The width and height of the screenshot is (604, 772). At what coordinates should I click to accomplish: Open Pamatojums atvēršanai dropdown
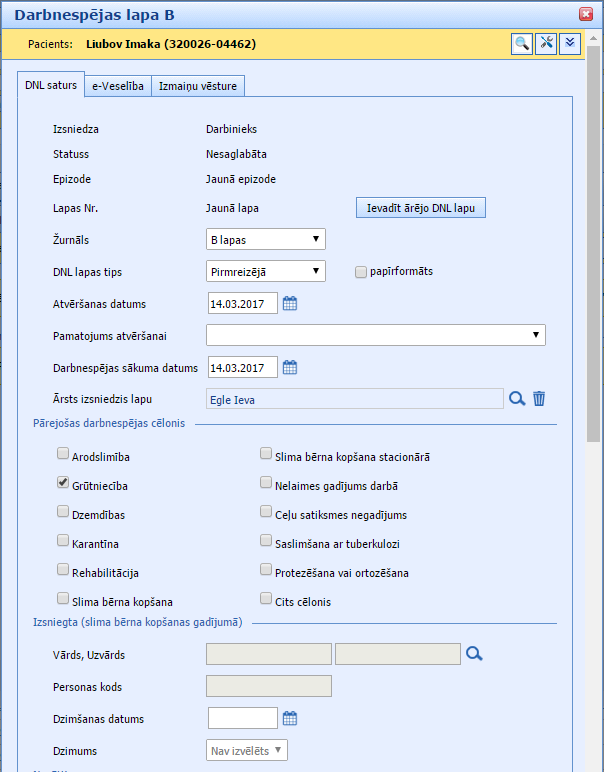[x=375, y=335]
